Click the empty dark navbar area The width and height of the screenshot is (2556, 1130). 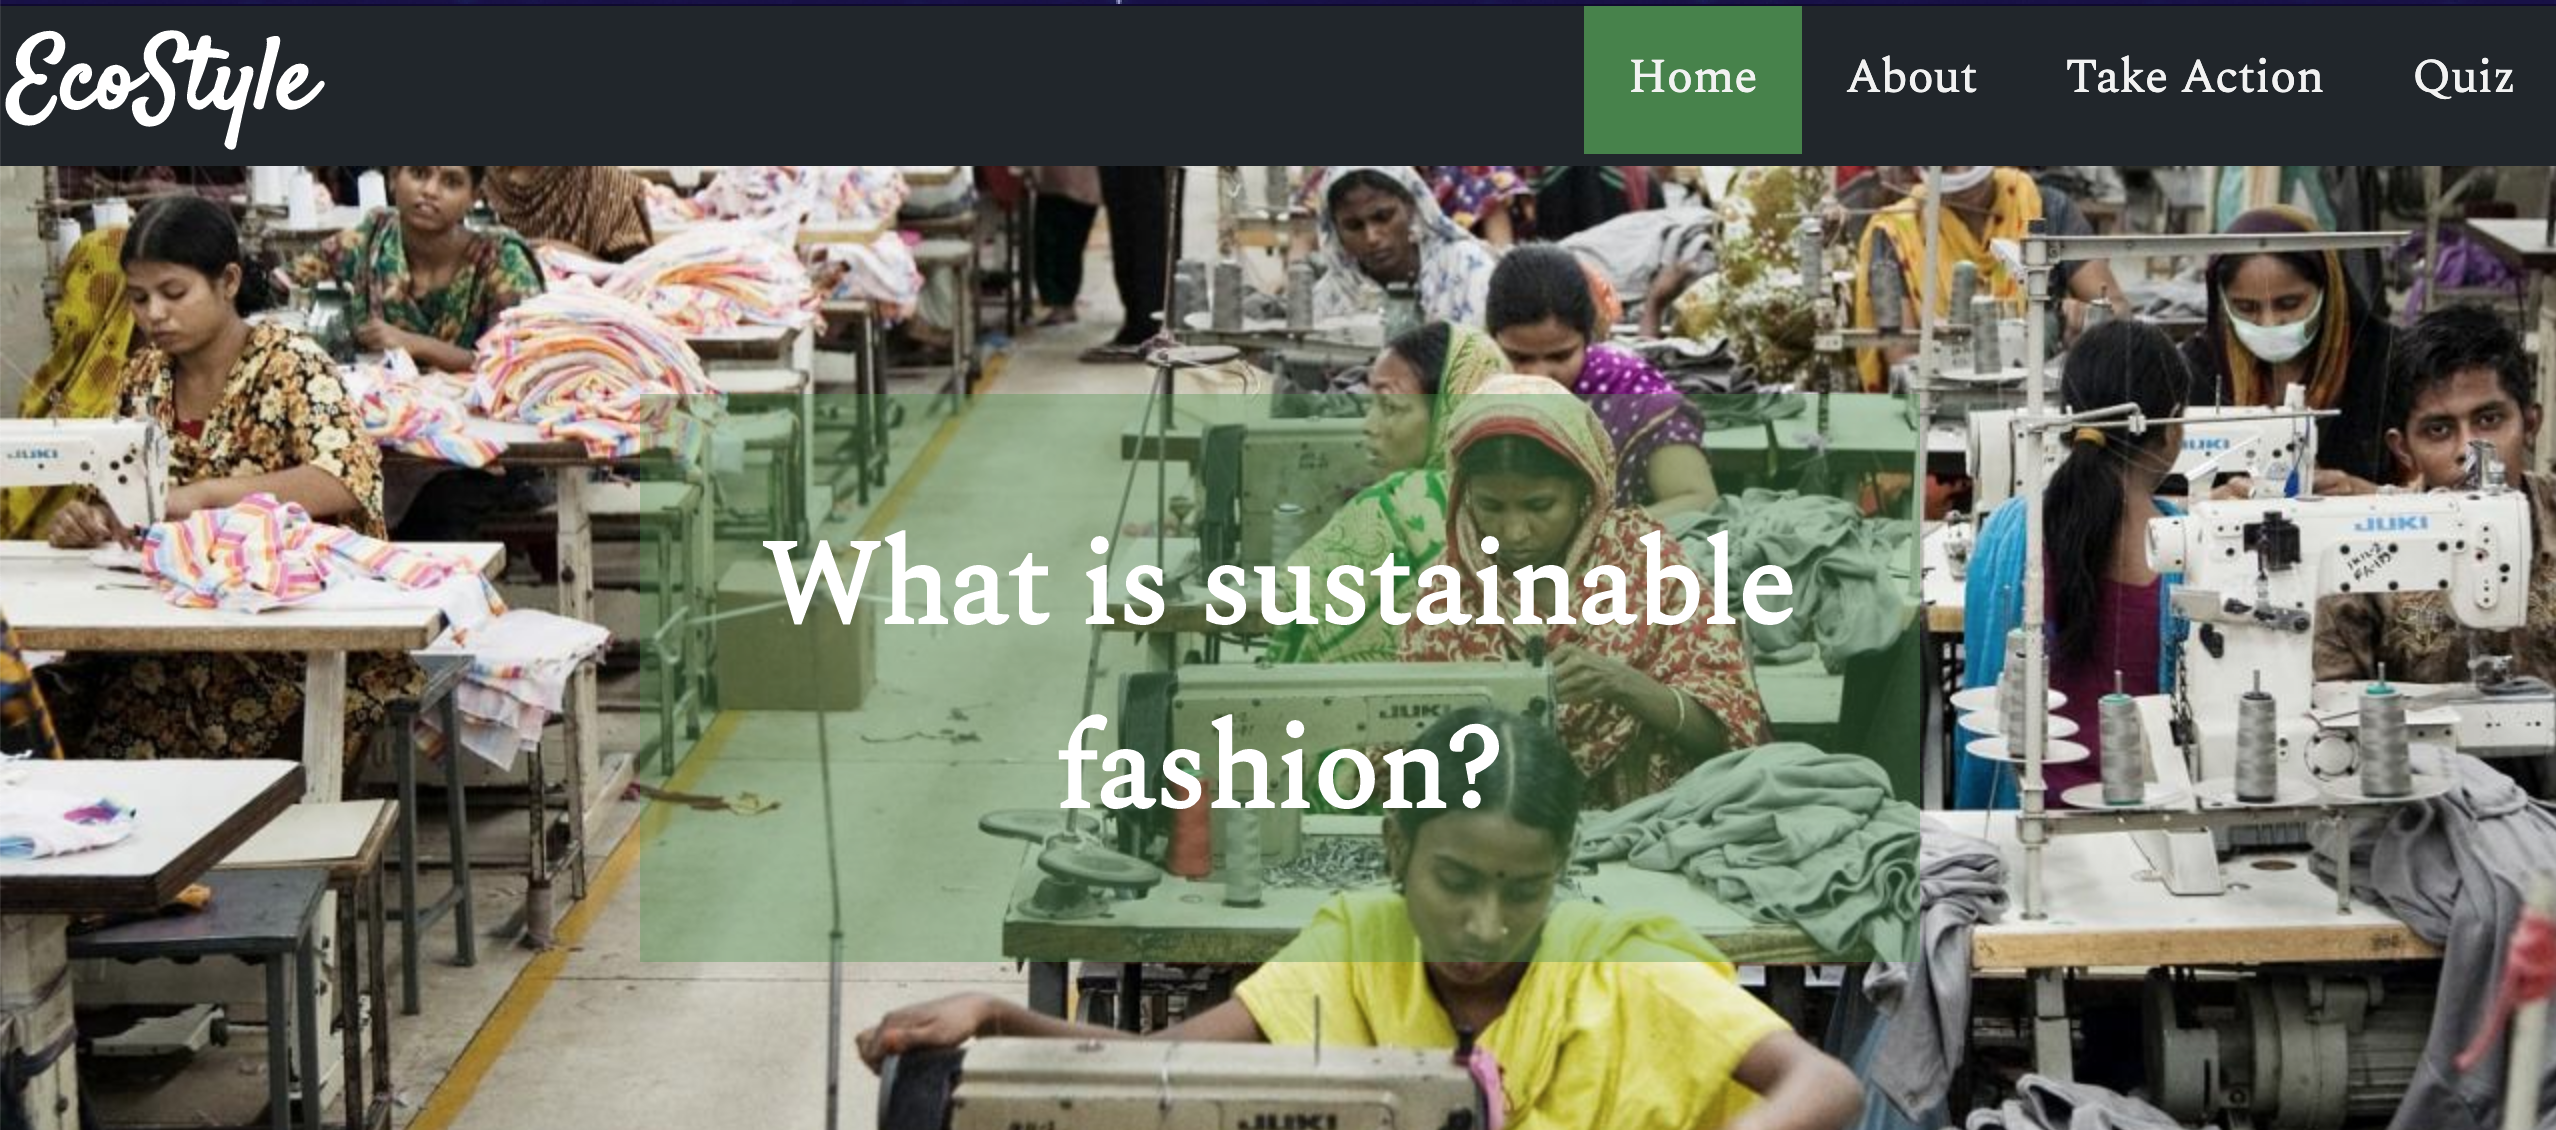coord(950,85)
